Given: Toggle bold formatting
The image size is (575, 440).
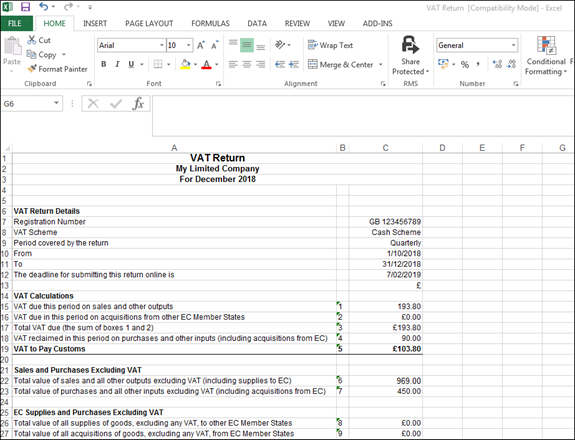Looking at the screenshot, I should point(104,65).
